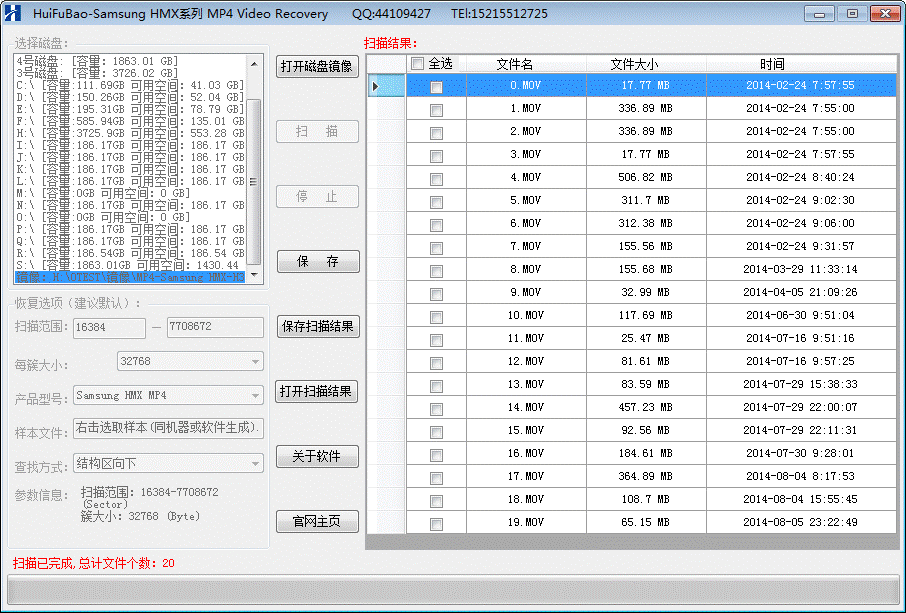Mark the 5.MOV row checkbox
This screenshot has height=613, width=906.
click(436, 202)
